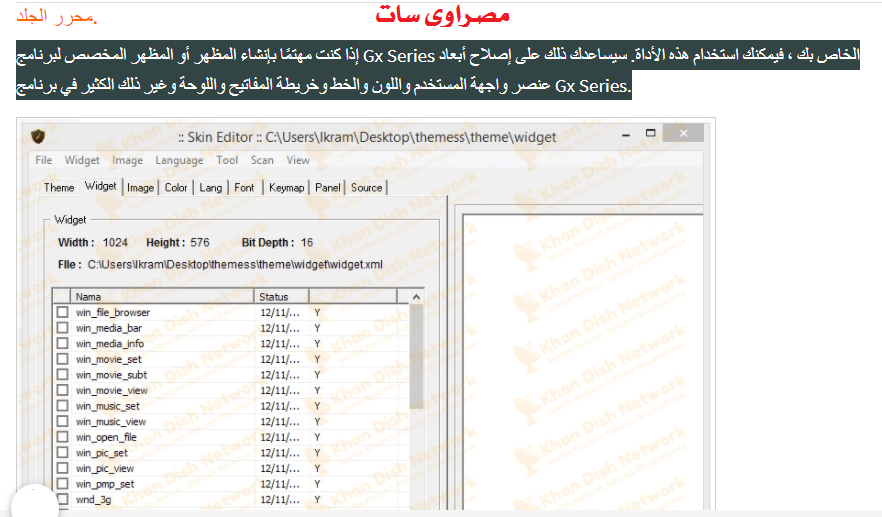The height and width of the screenshot is (517, 882).
Task: Click the widget list scroll-up arrow
Action: [x=416, y=297]
